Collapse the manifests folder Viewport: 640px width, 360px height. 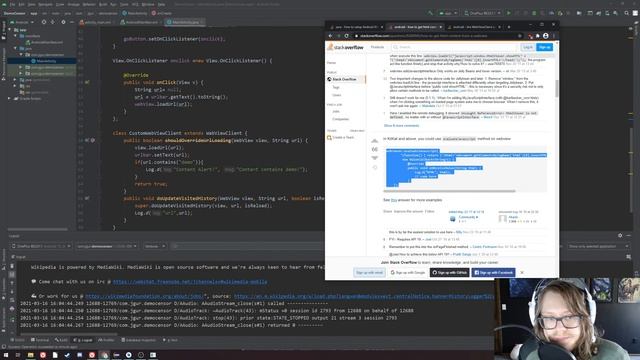tap(16, 36)
